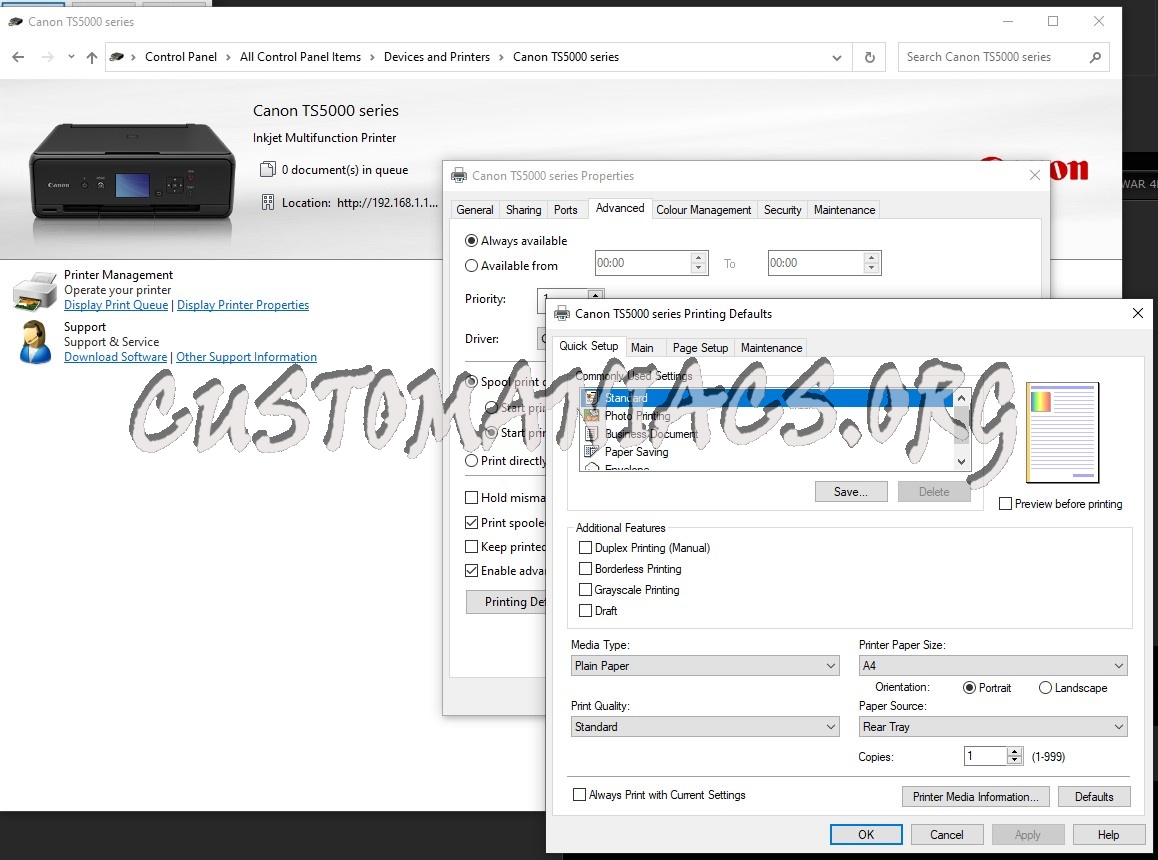
Task: Enable Borderless Printing checkbox
Action: pos(586,569)
